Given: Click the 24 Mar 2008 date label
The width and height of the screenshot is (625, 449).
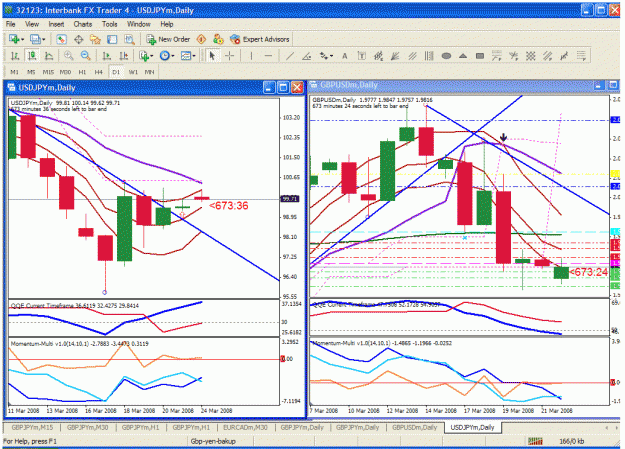Looking at the screenshot, I should pyautogui.click(x=216, y=411).
